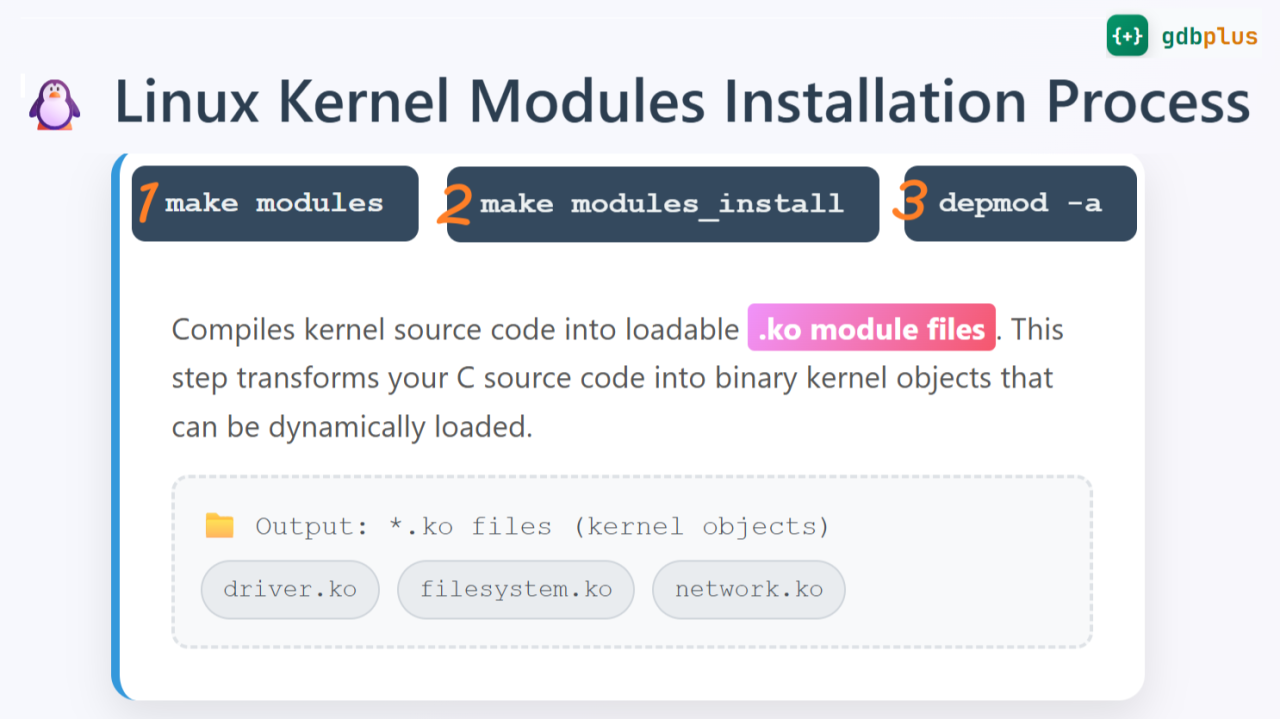Choose the network.ko file chip
Screen dimensions: 1280x719
(748, 590)
